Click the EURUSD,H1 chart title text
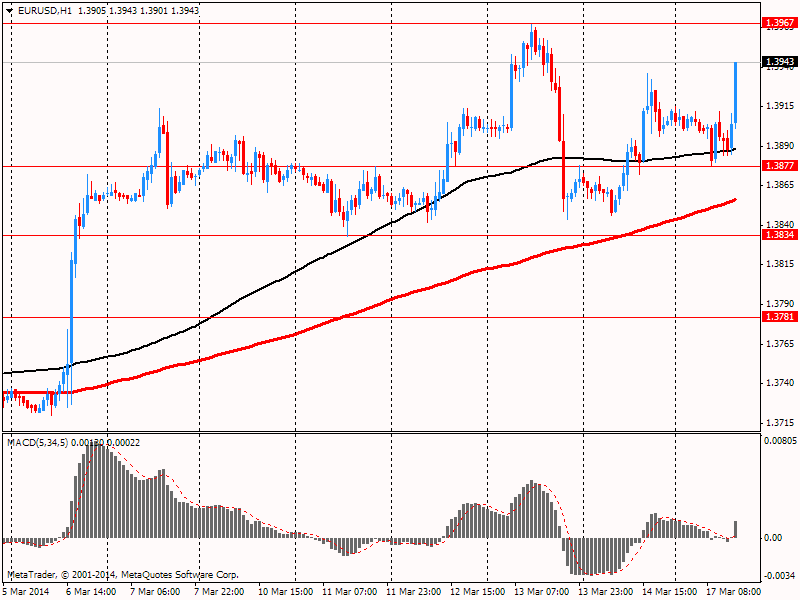Screen dimensions: 800x600 (44, 11)
